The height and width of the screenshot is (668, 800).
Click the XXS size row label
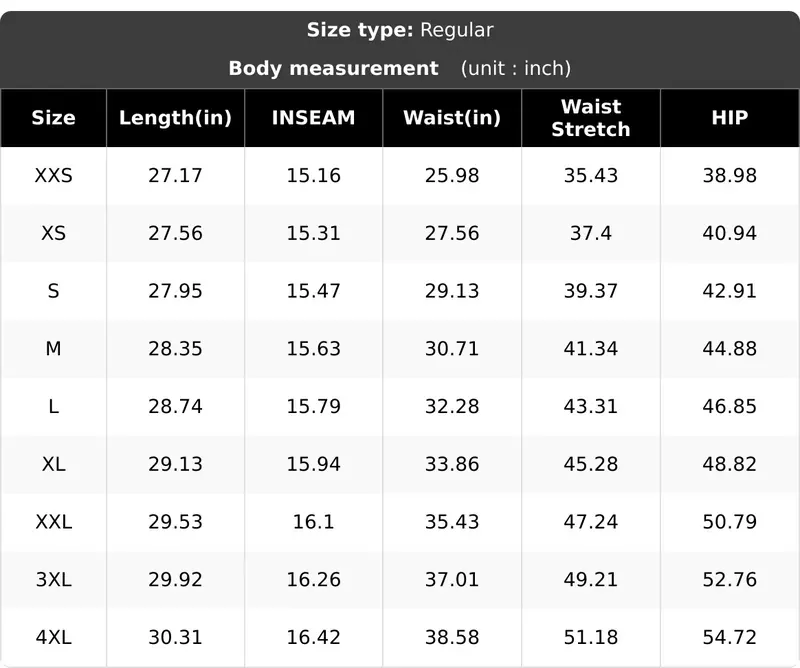coord(54,176)
